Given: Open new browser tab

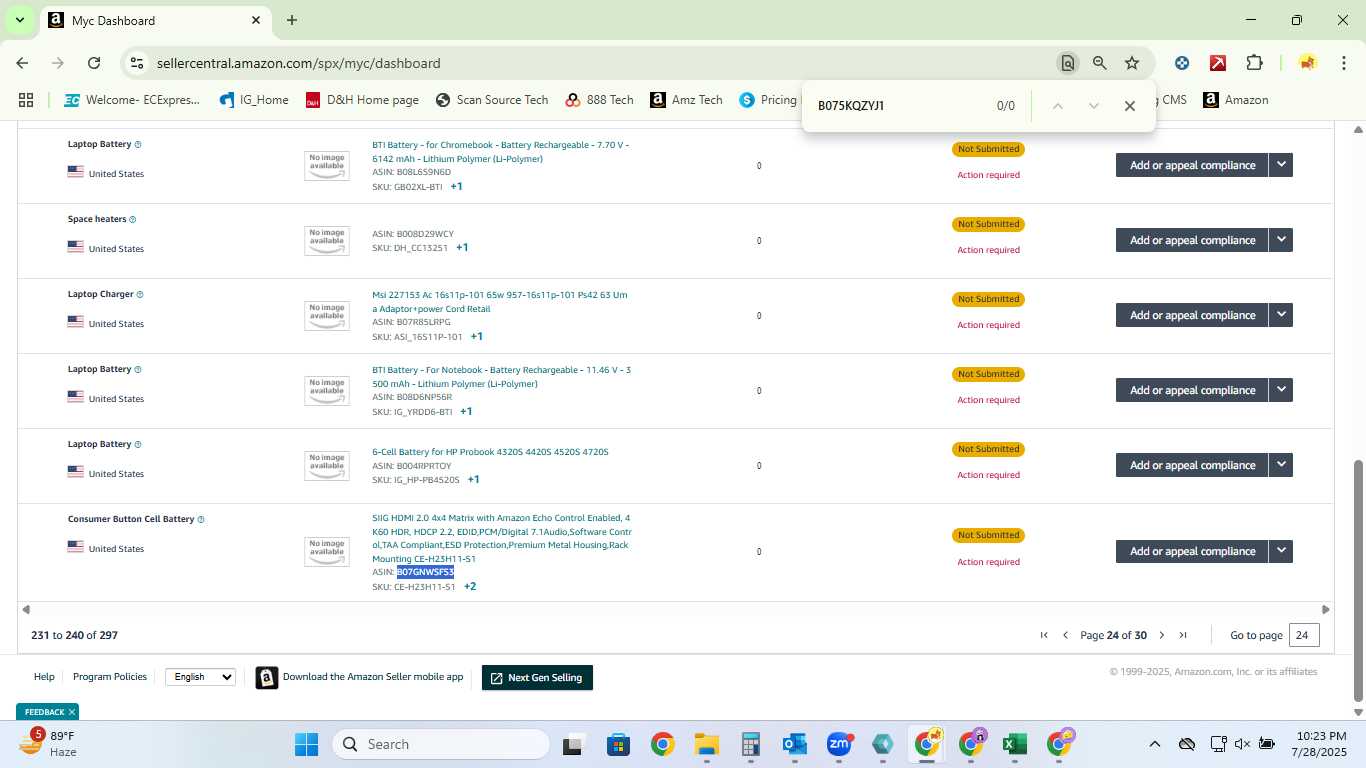Looking at the screenshot, I should point(292,20).
